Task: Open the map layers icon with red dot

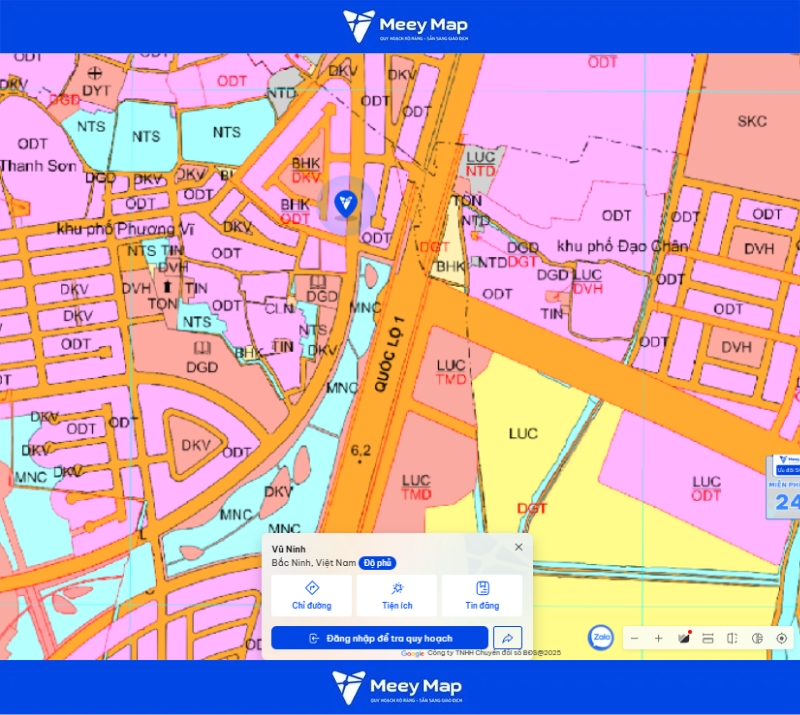Action: 684,638
